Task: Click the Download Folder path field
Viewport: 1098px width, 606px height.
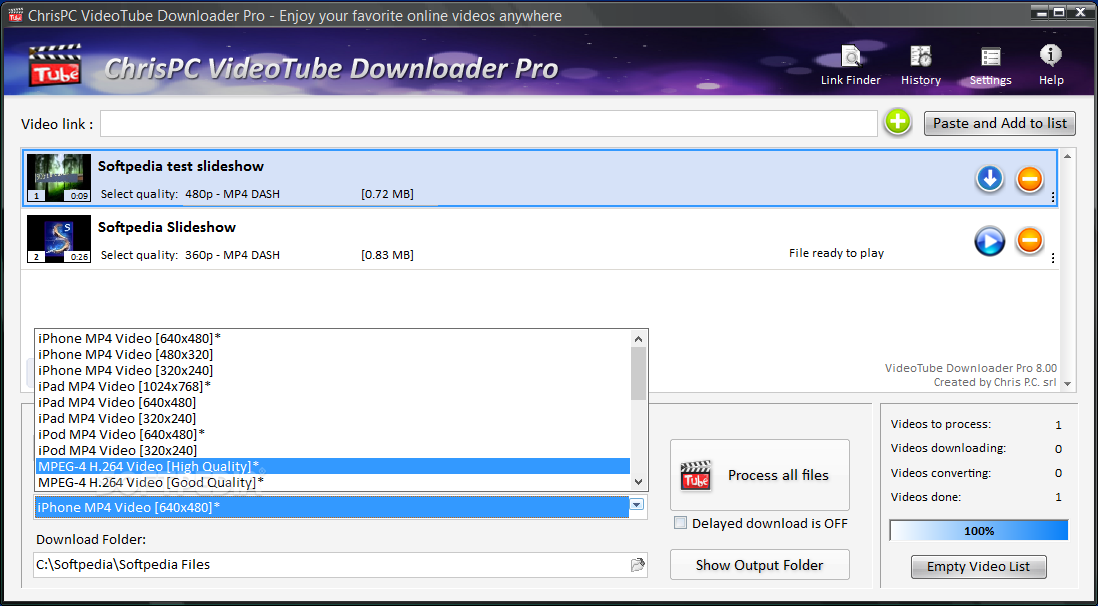Action: coord(333,565)
